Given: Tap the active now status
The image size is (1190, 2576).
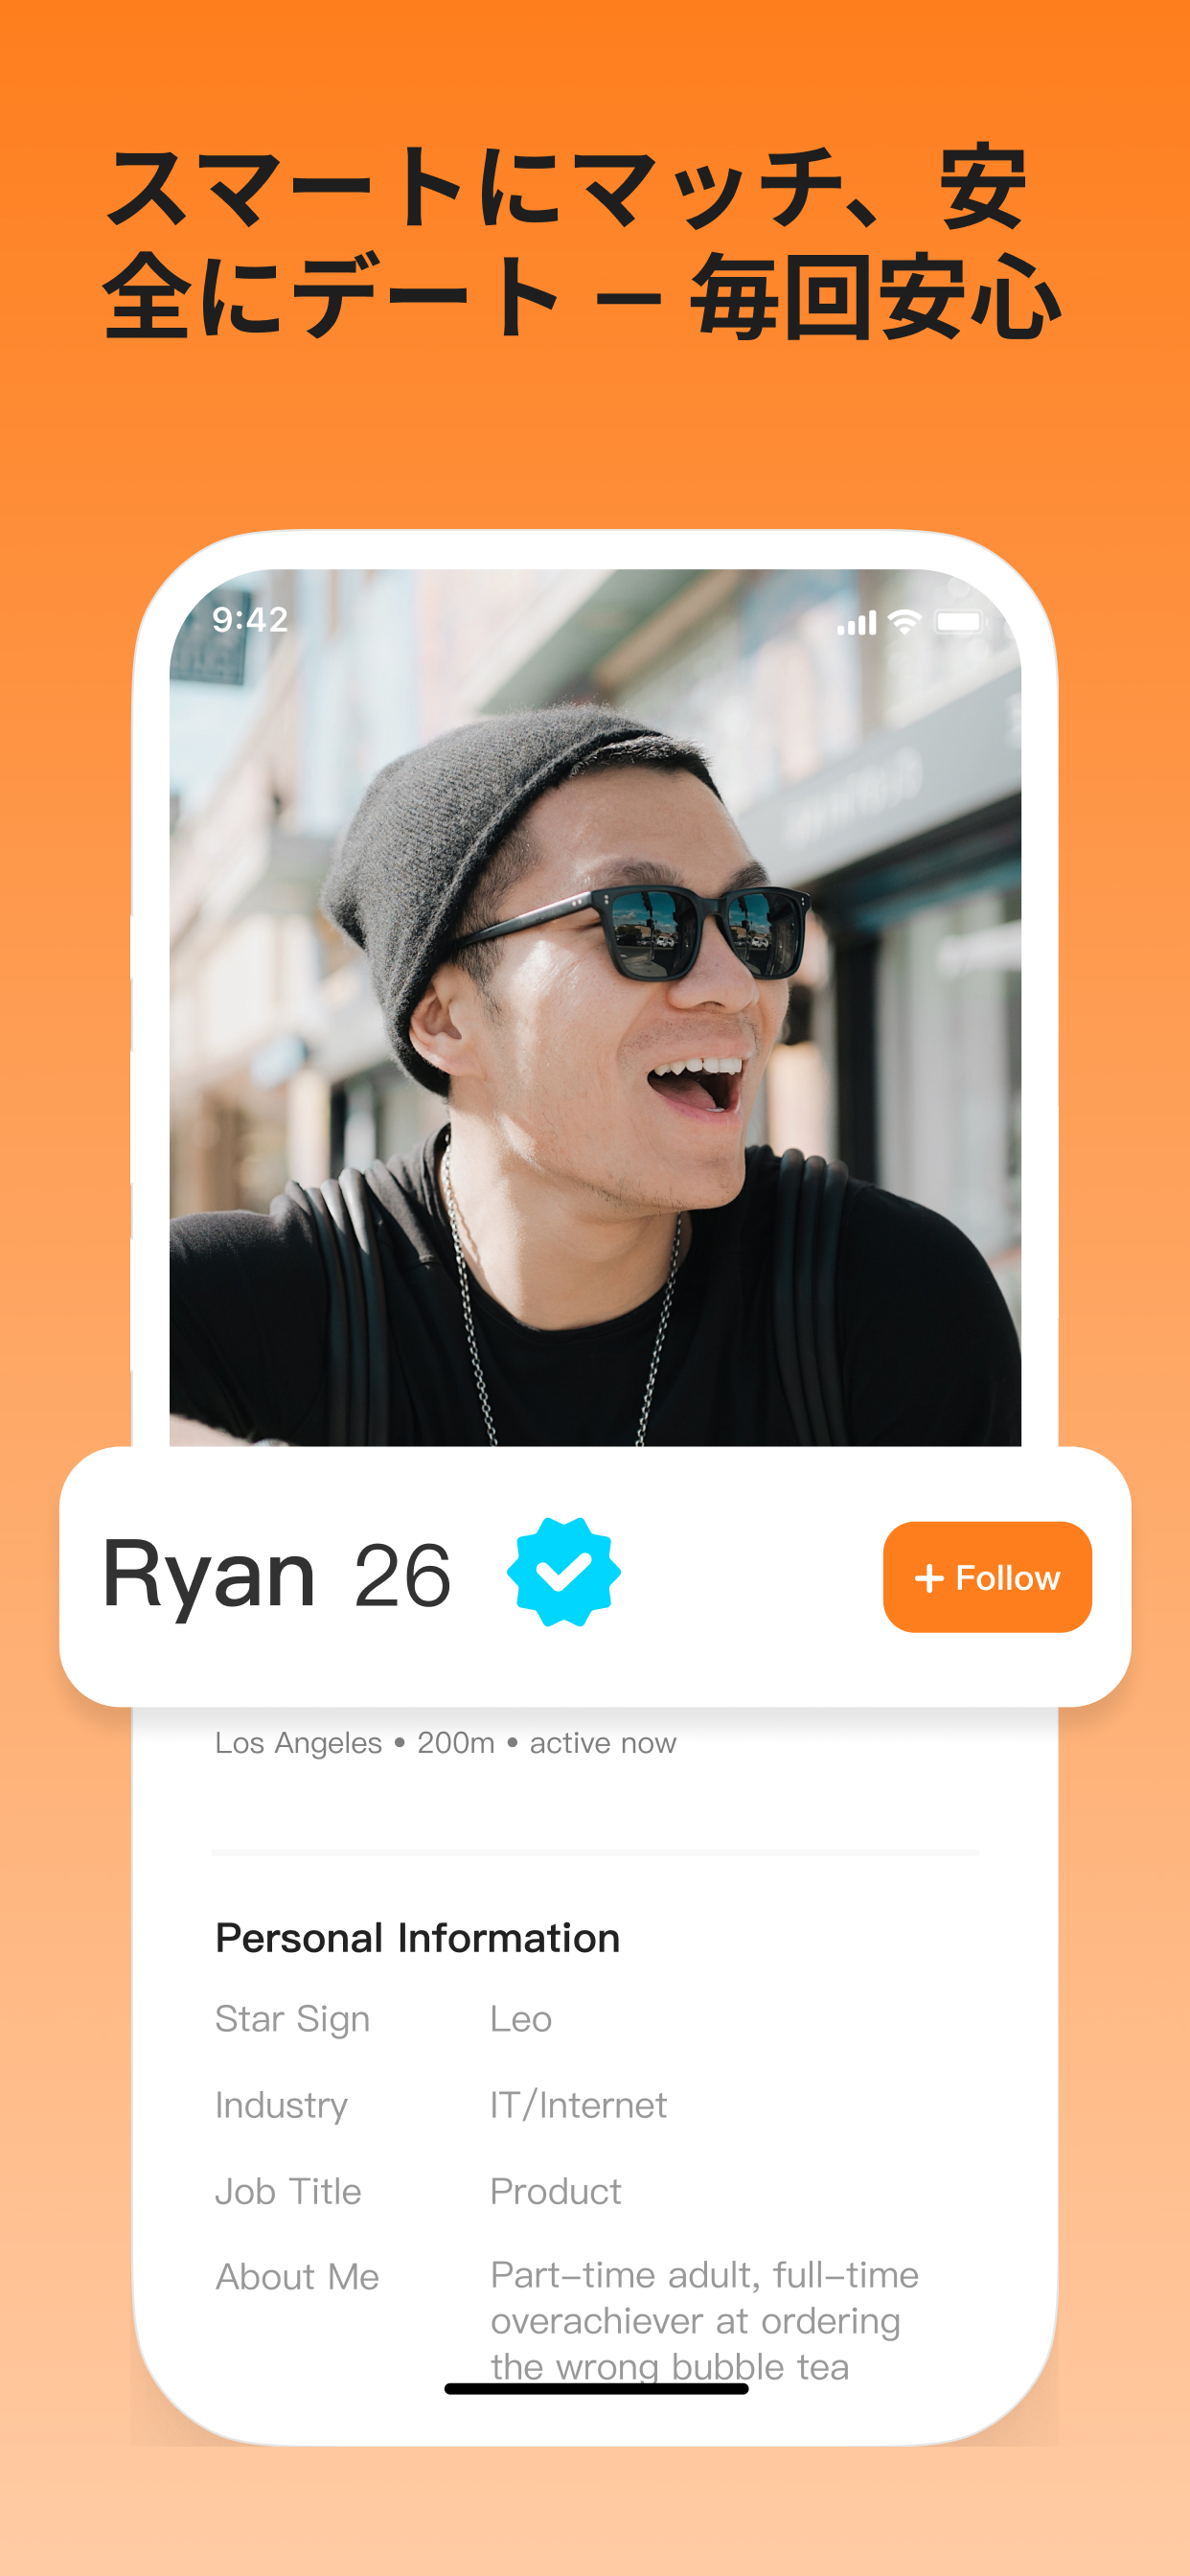Looking at the screenshot, I should pos(603,1743).
